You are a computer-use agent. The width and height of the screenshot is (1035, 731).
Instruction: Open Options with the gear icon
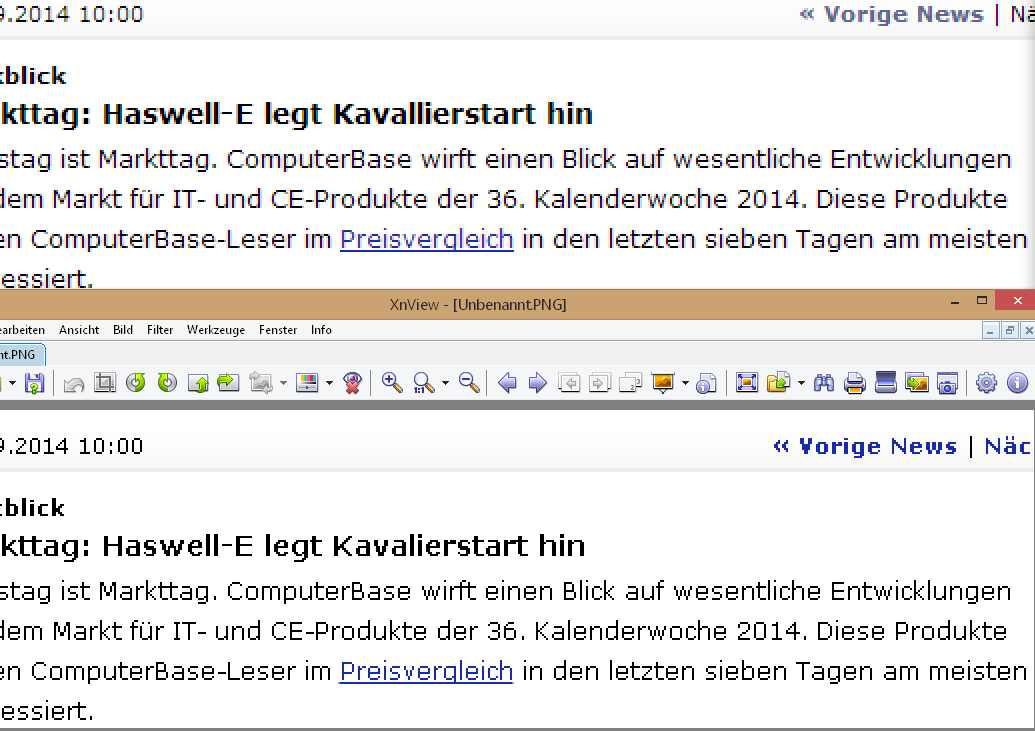[x=986, y=383]
